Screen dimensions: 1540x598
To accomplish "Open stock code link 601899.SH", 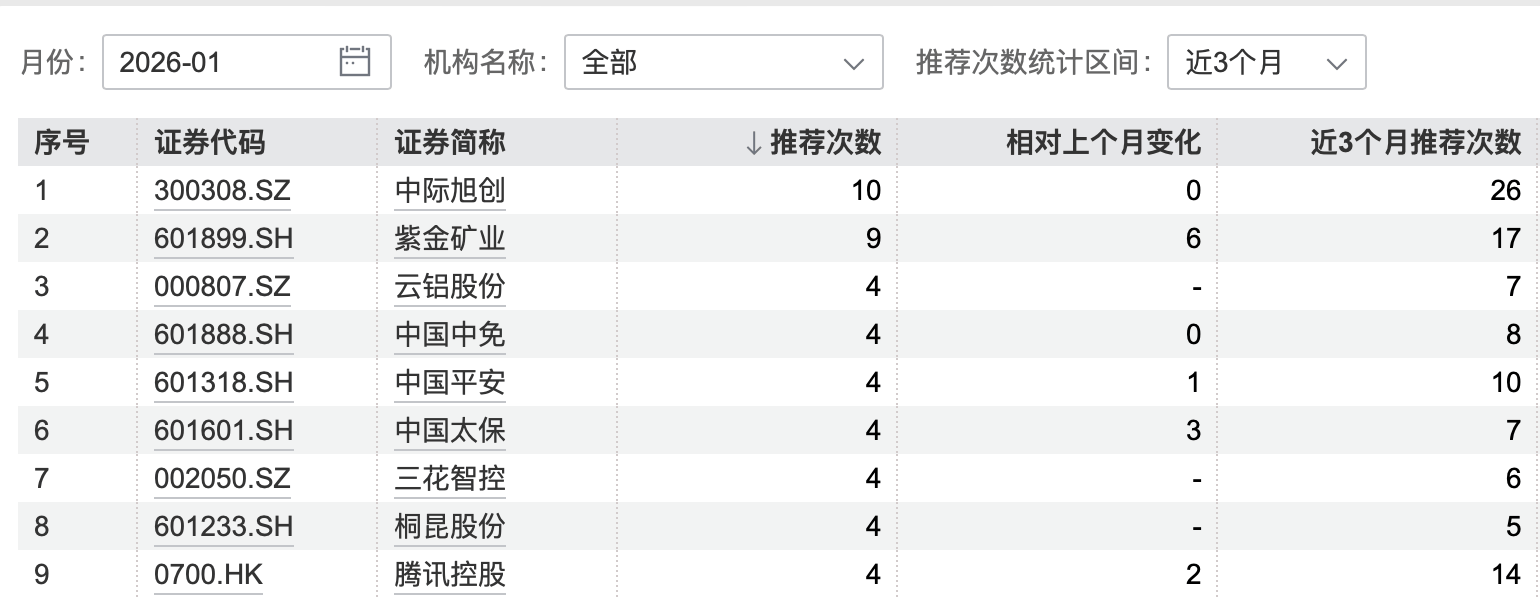I will 222,238.
